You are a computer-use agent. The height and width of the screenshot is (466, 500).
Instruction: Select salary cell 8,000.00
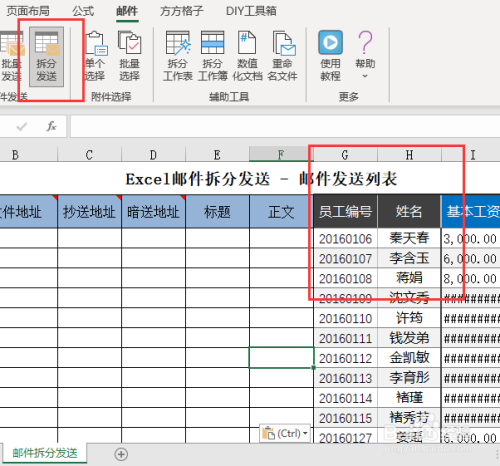471,278
